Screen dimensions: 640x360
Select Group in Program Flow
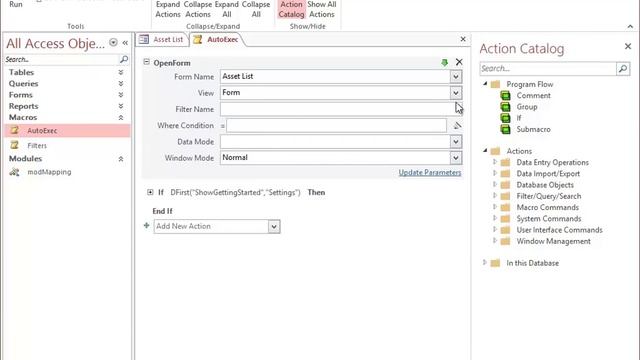pos(527,107)
